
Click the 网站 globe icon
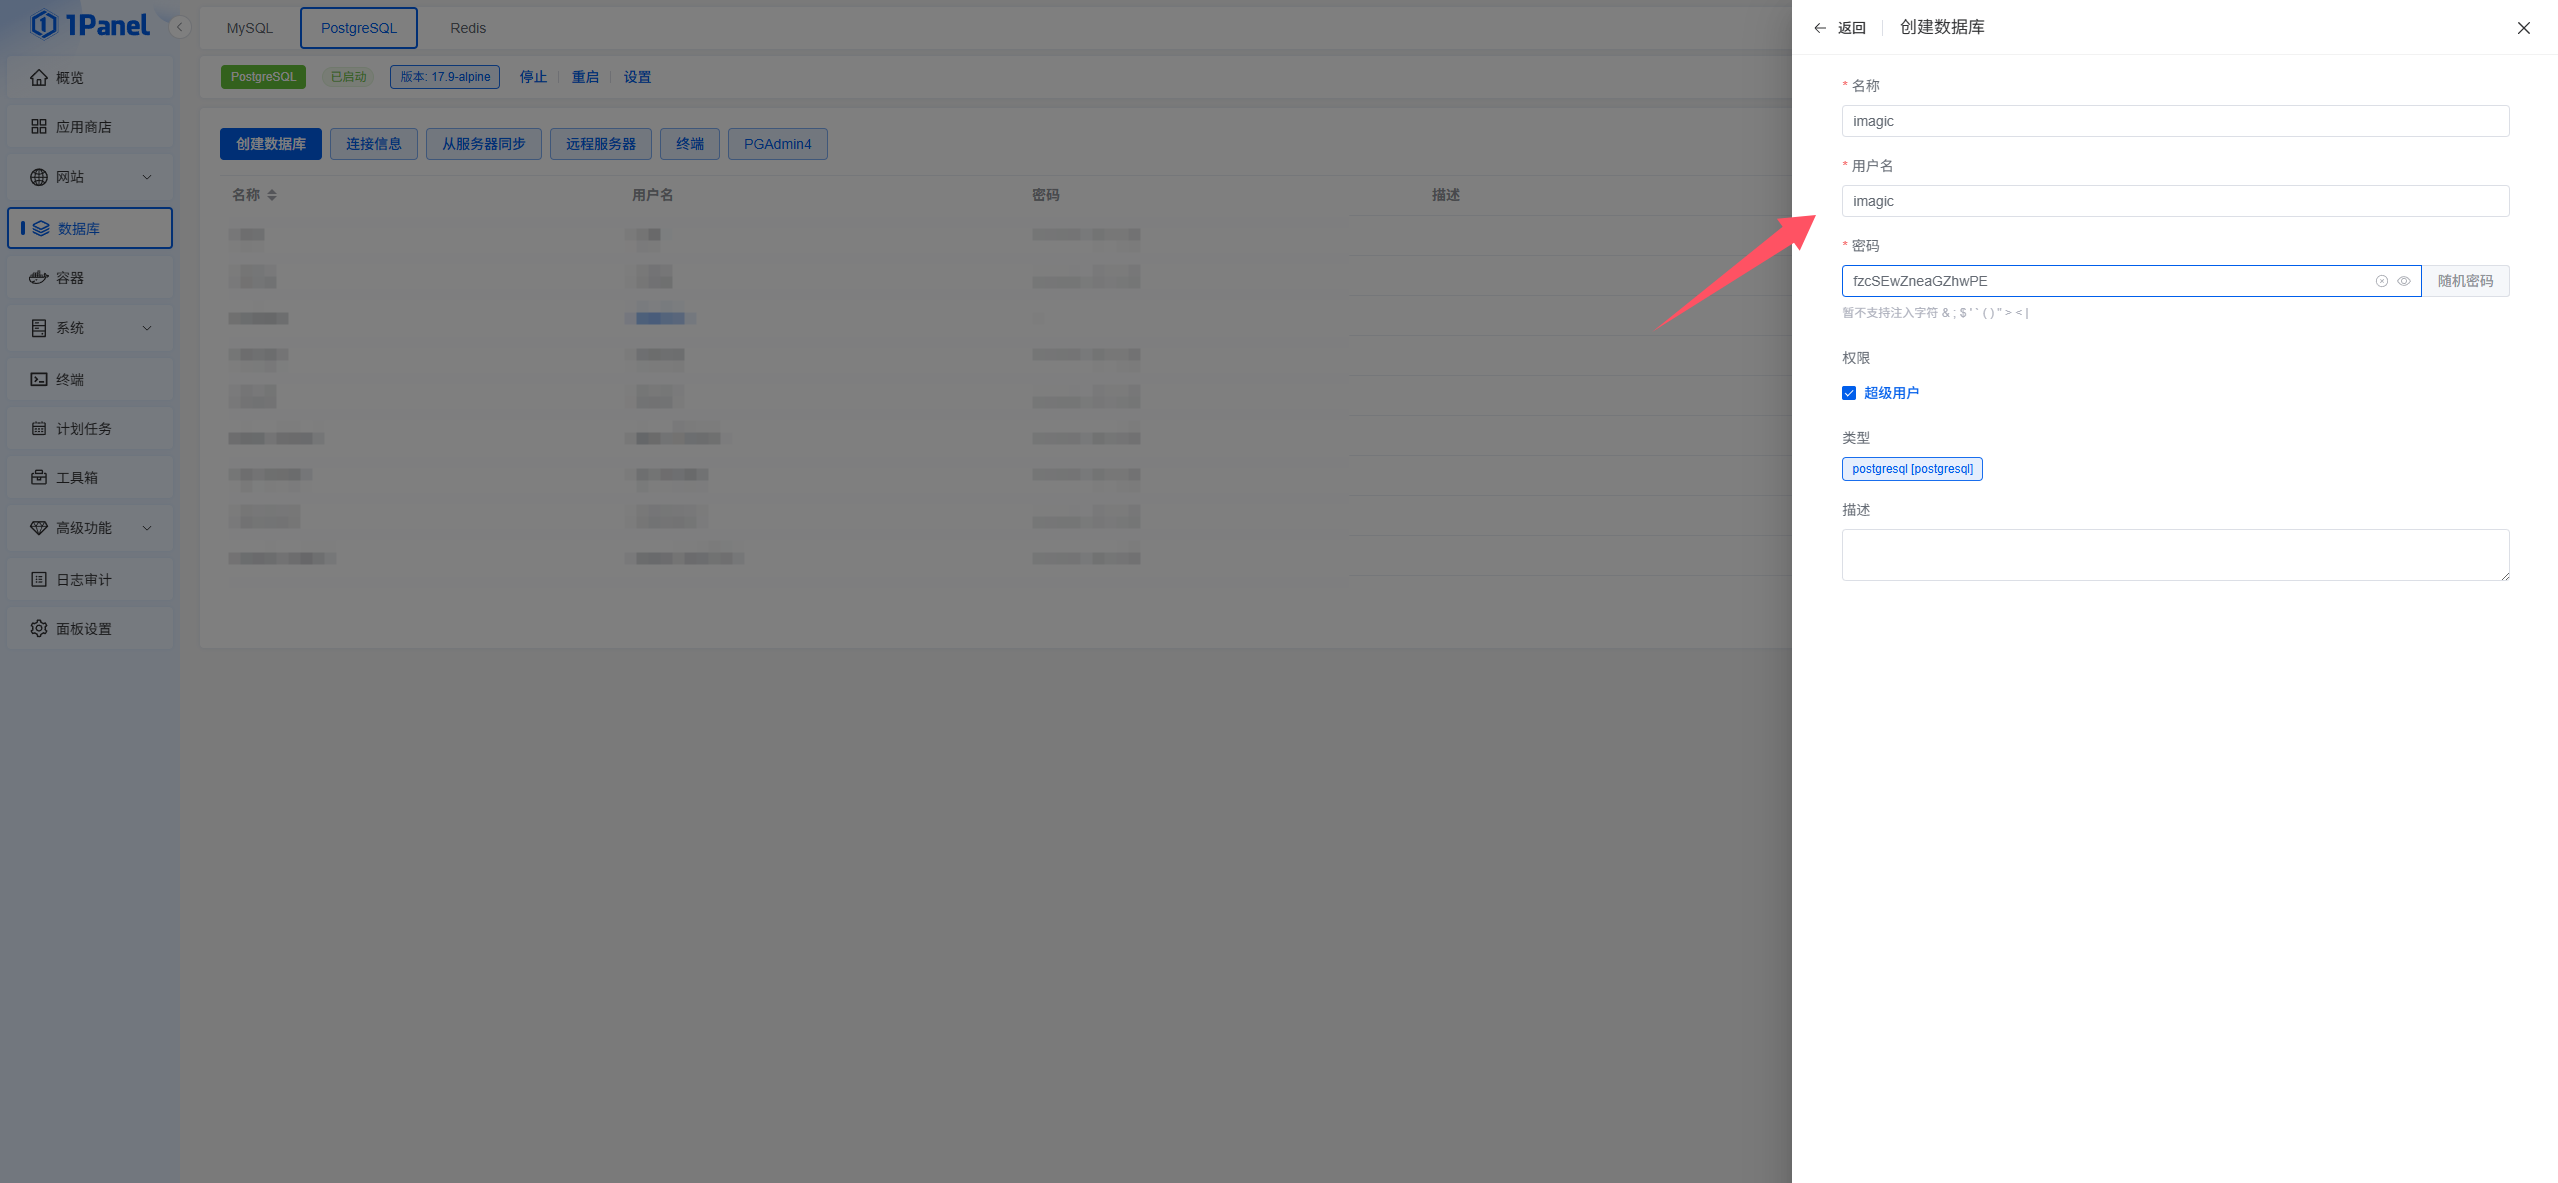pos(39,177)
